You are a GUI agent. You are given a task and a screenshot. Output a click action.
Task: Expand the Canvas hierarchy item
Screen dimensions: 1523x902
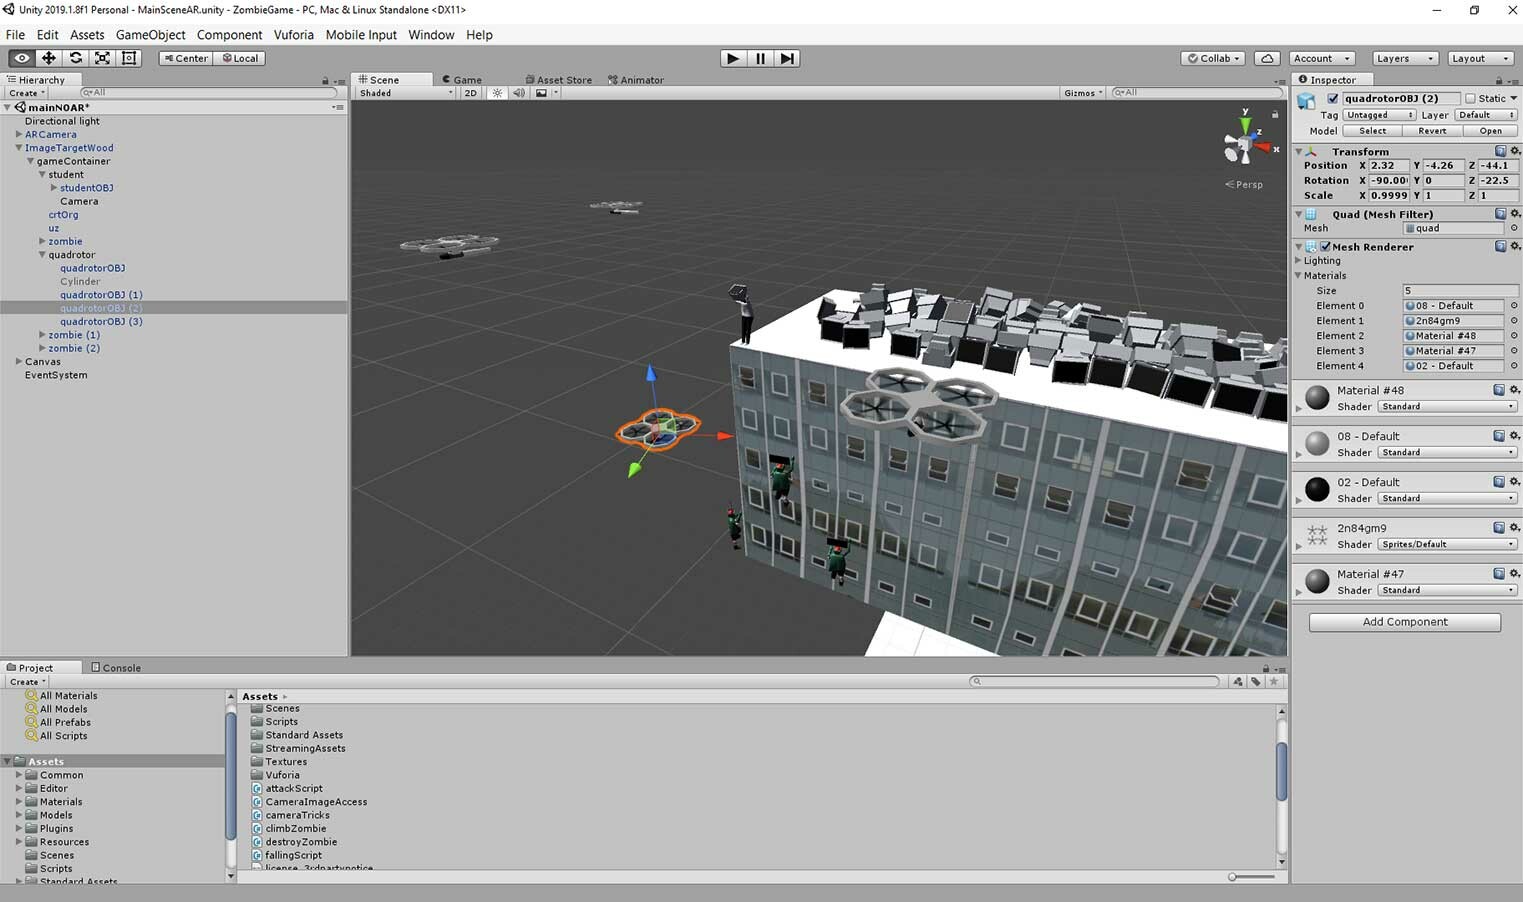19,362
